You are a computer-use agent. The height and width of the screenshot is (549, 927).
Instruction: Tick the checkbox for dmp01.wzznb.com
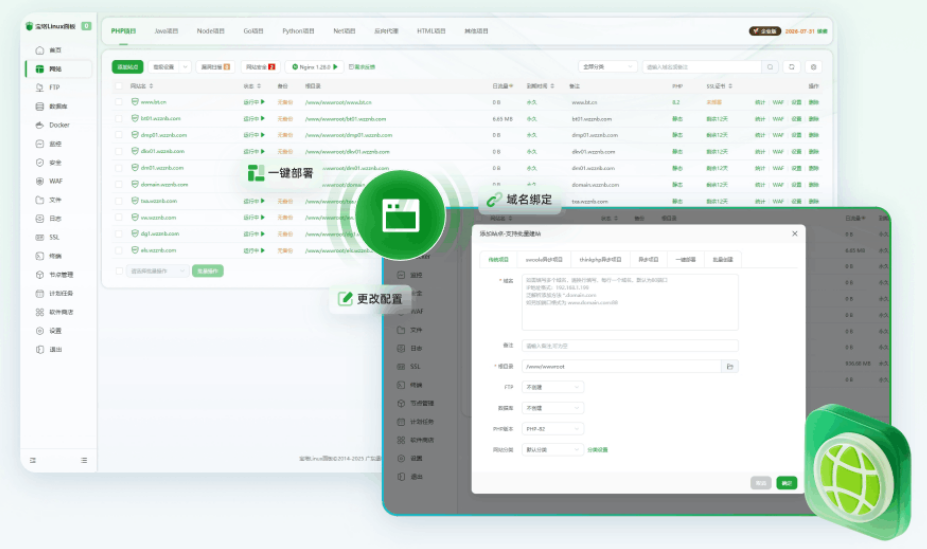(x=119, y=135)
